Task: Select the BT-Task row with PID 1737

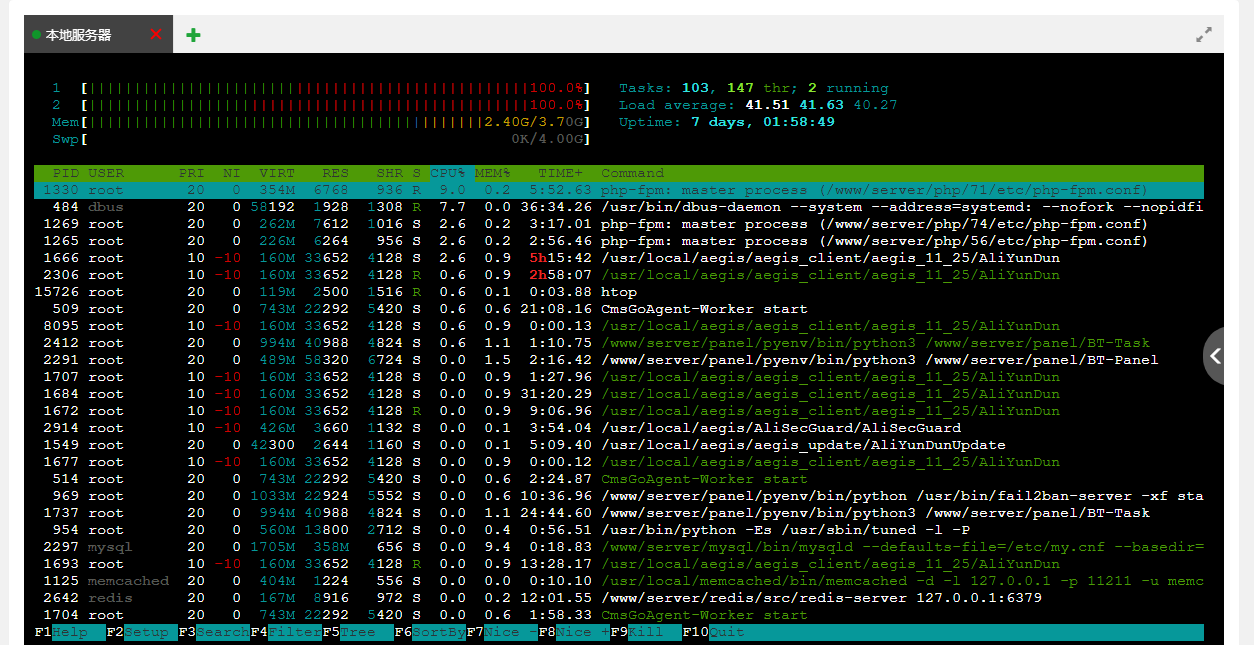Action: click(x=619, y=513)
